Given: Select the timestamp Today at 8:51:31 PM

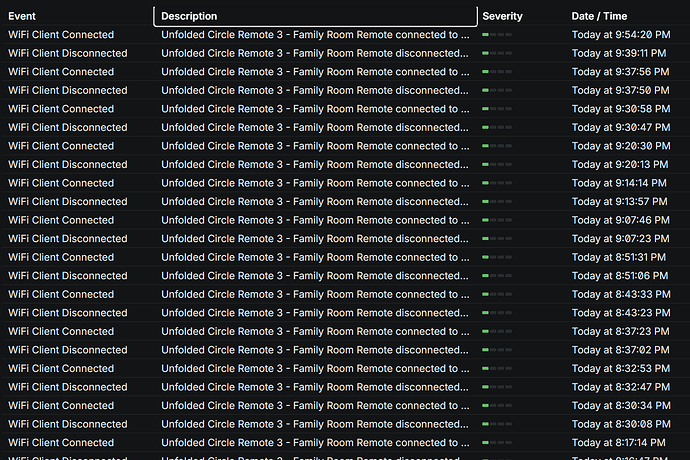Looking at the screenshot, I should point(619,257).
